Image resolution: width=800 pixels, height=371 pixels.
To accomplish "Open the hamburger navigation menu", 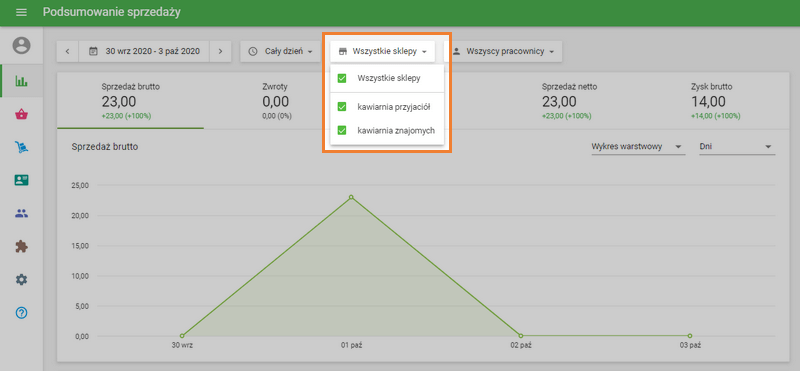I will pyautogui.click(x=21, y=12).
